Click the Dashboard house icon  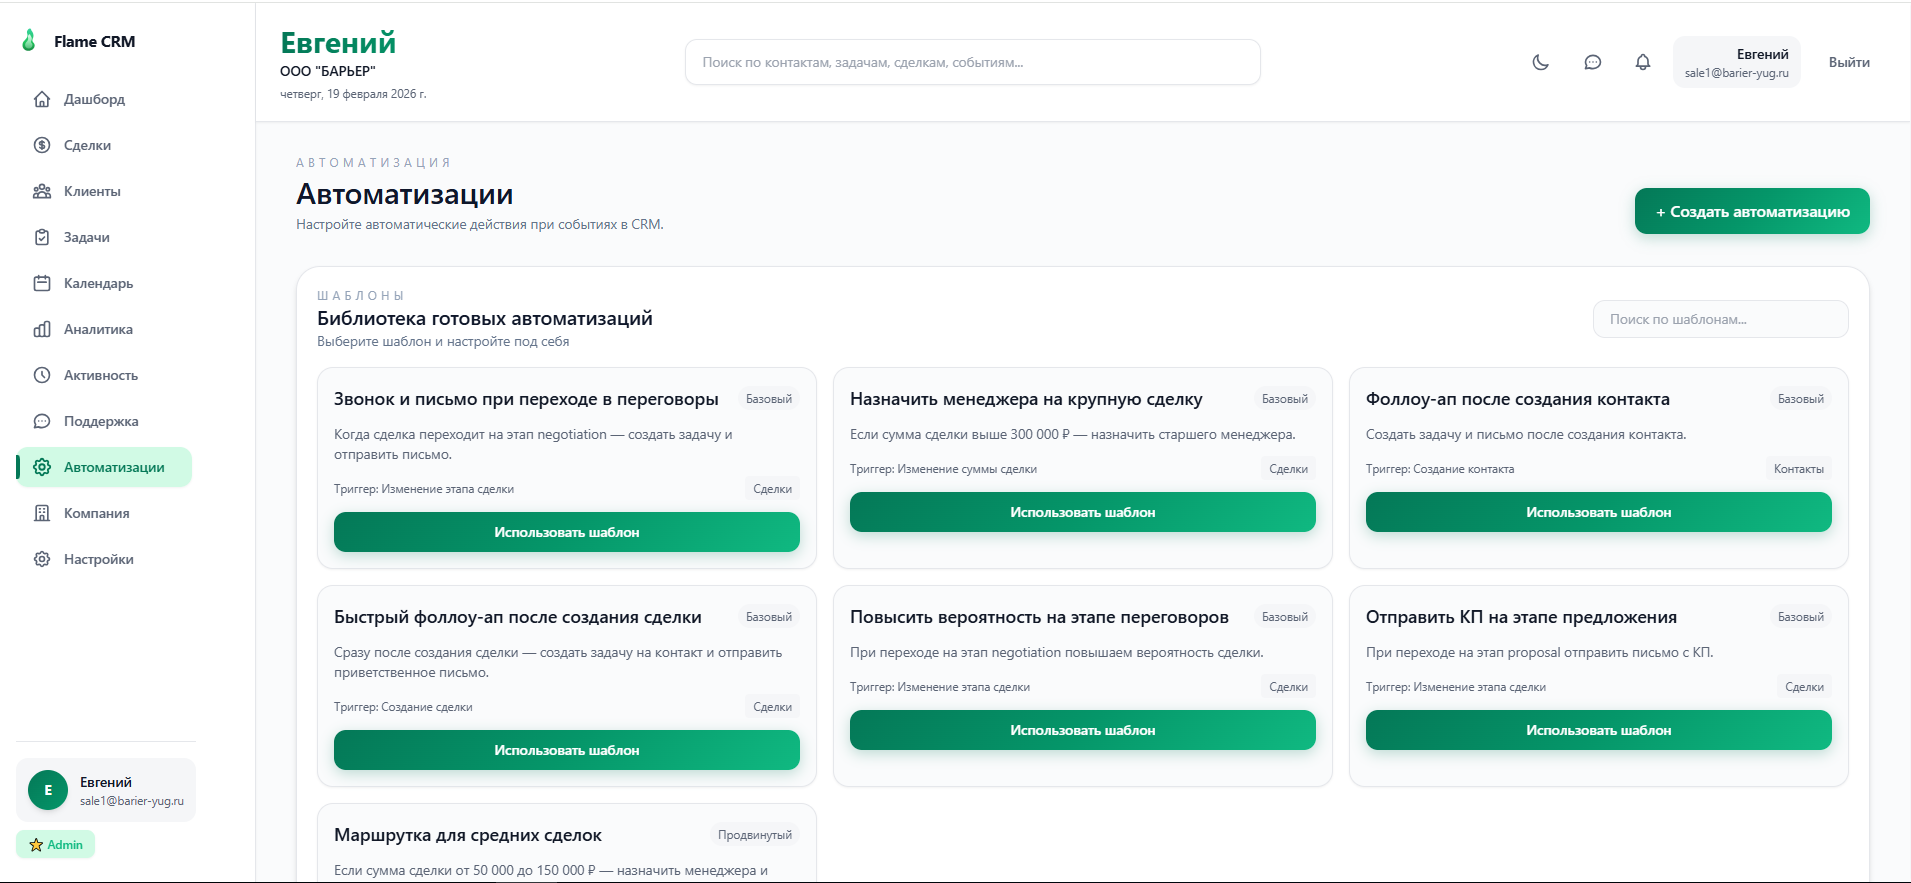tap(42, 99)
